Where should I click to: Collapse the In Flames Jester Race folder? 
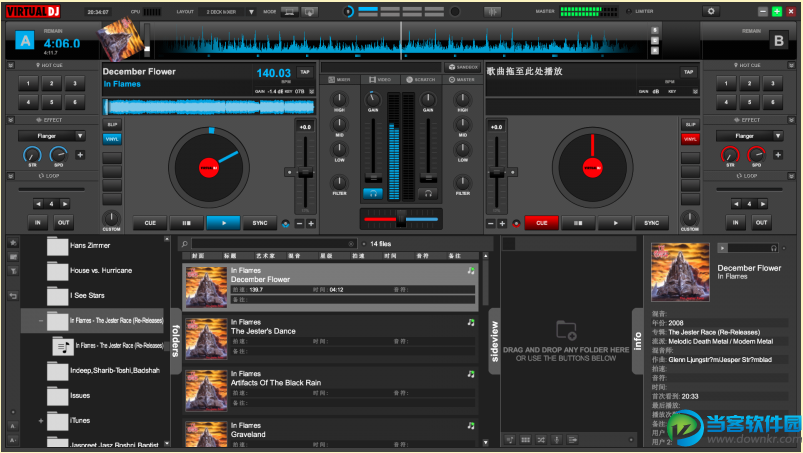pos(41,321)
